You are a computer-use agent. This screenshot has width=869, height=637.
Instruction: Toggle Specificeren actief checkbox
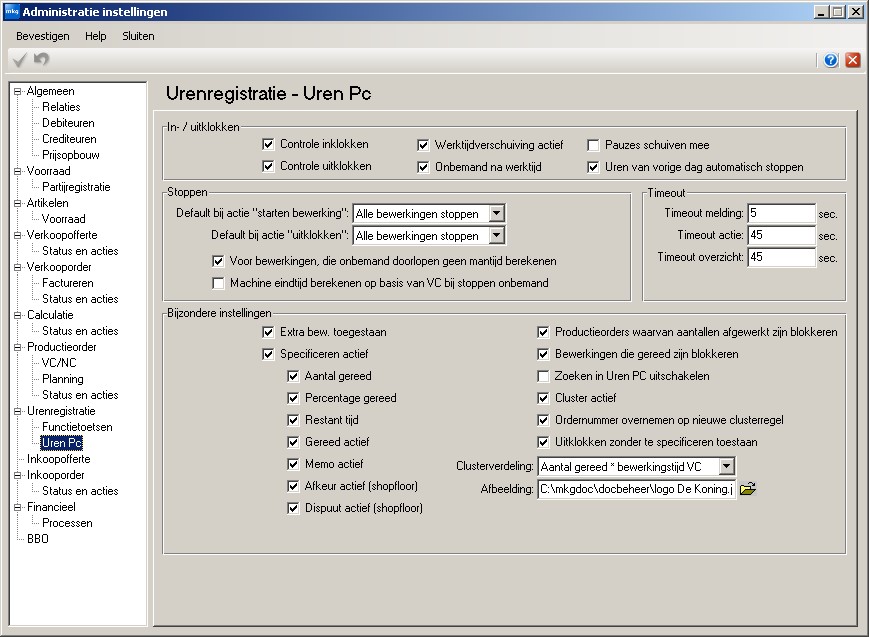(268, 354)
